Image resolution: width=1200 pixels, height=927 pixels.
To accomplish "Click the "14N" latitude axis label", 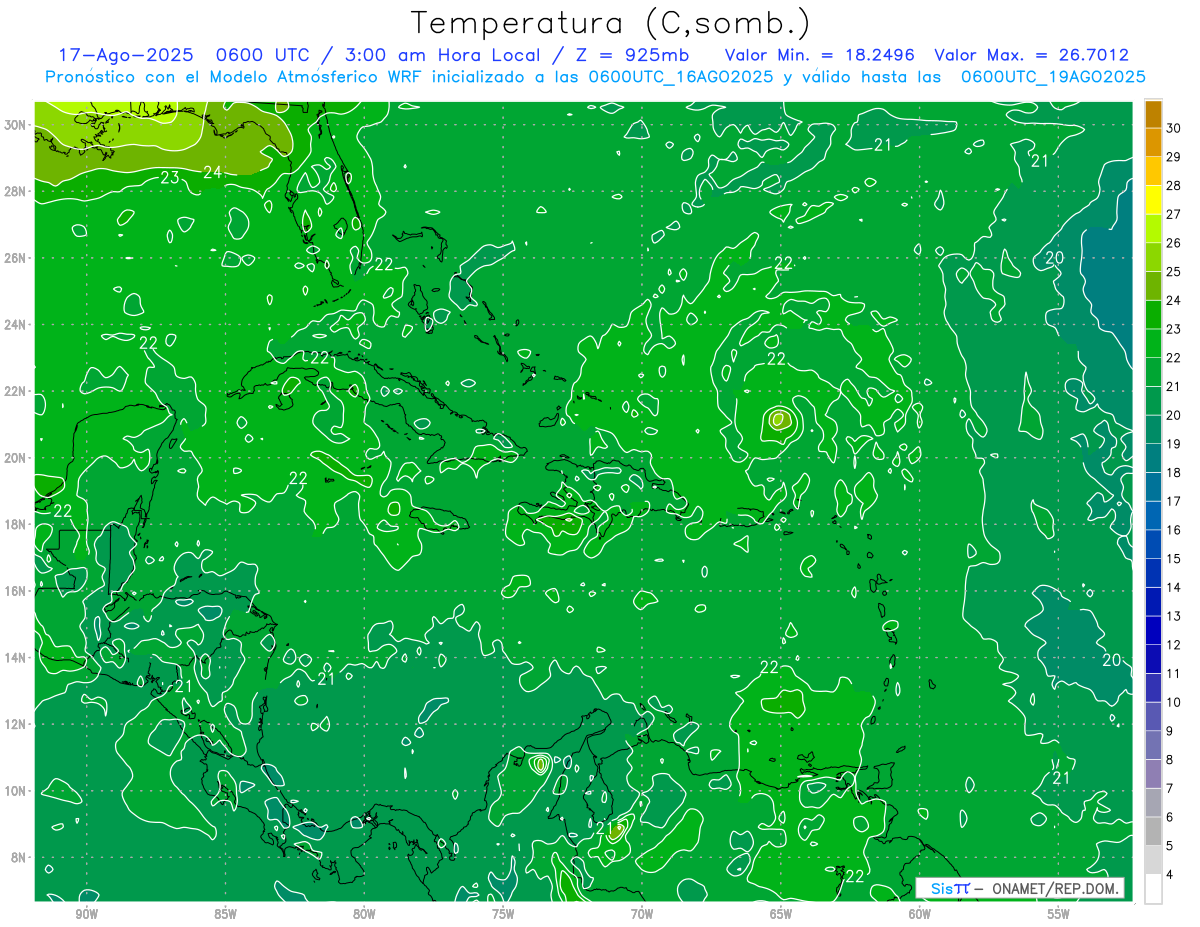I will [15, 658].
